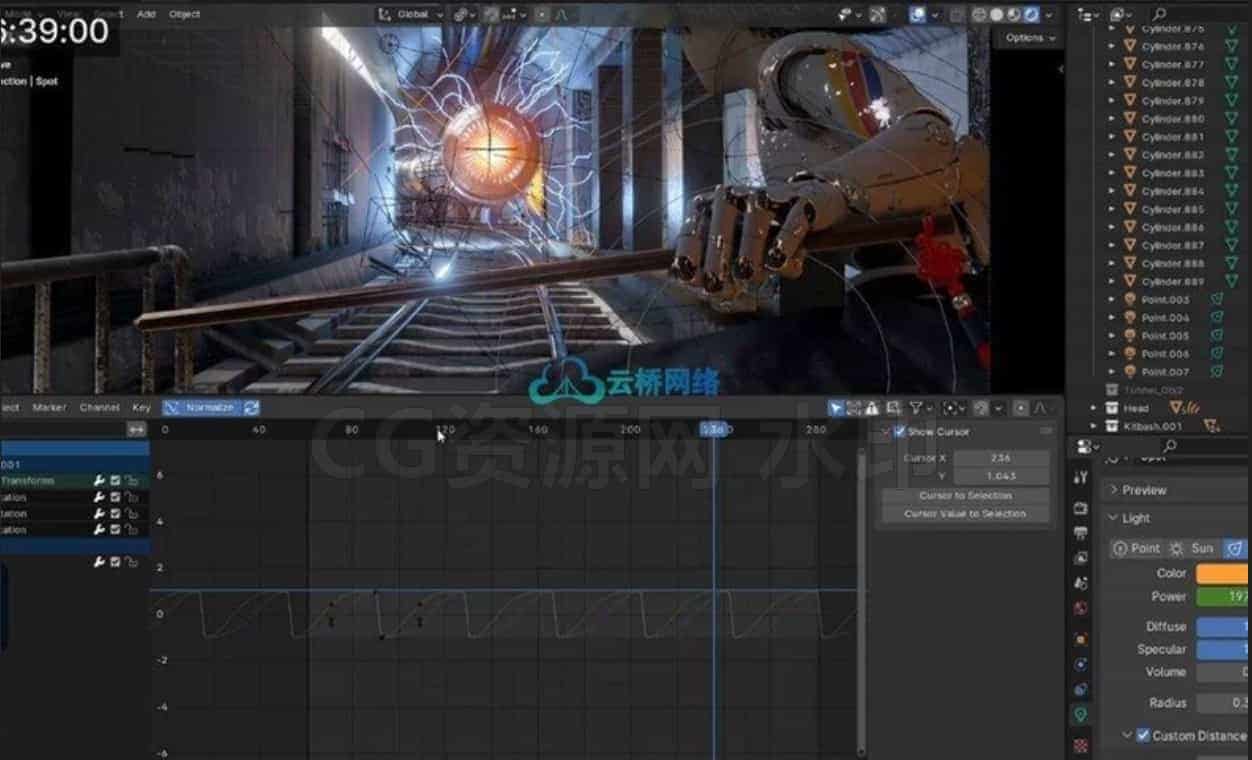
Task: Open the Object properties tab
Action: click(1080, 638)
